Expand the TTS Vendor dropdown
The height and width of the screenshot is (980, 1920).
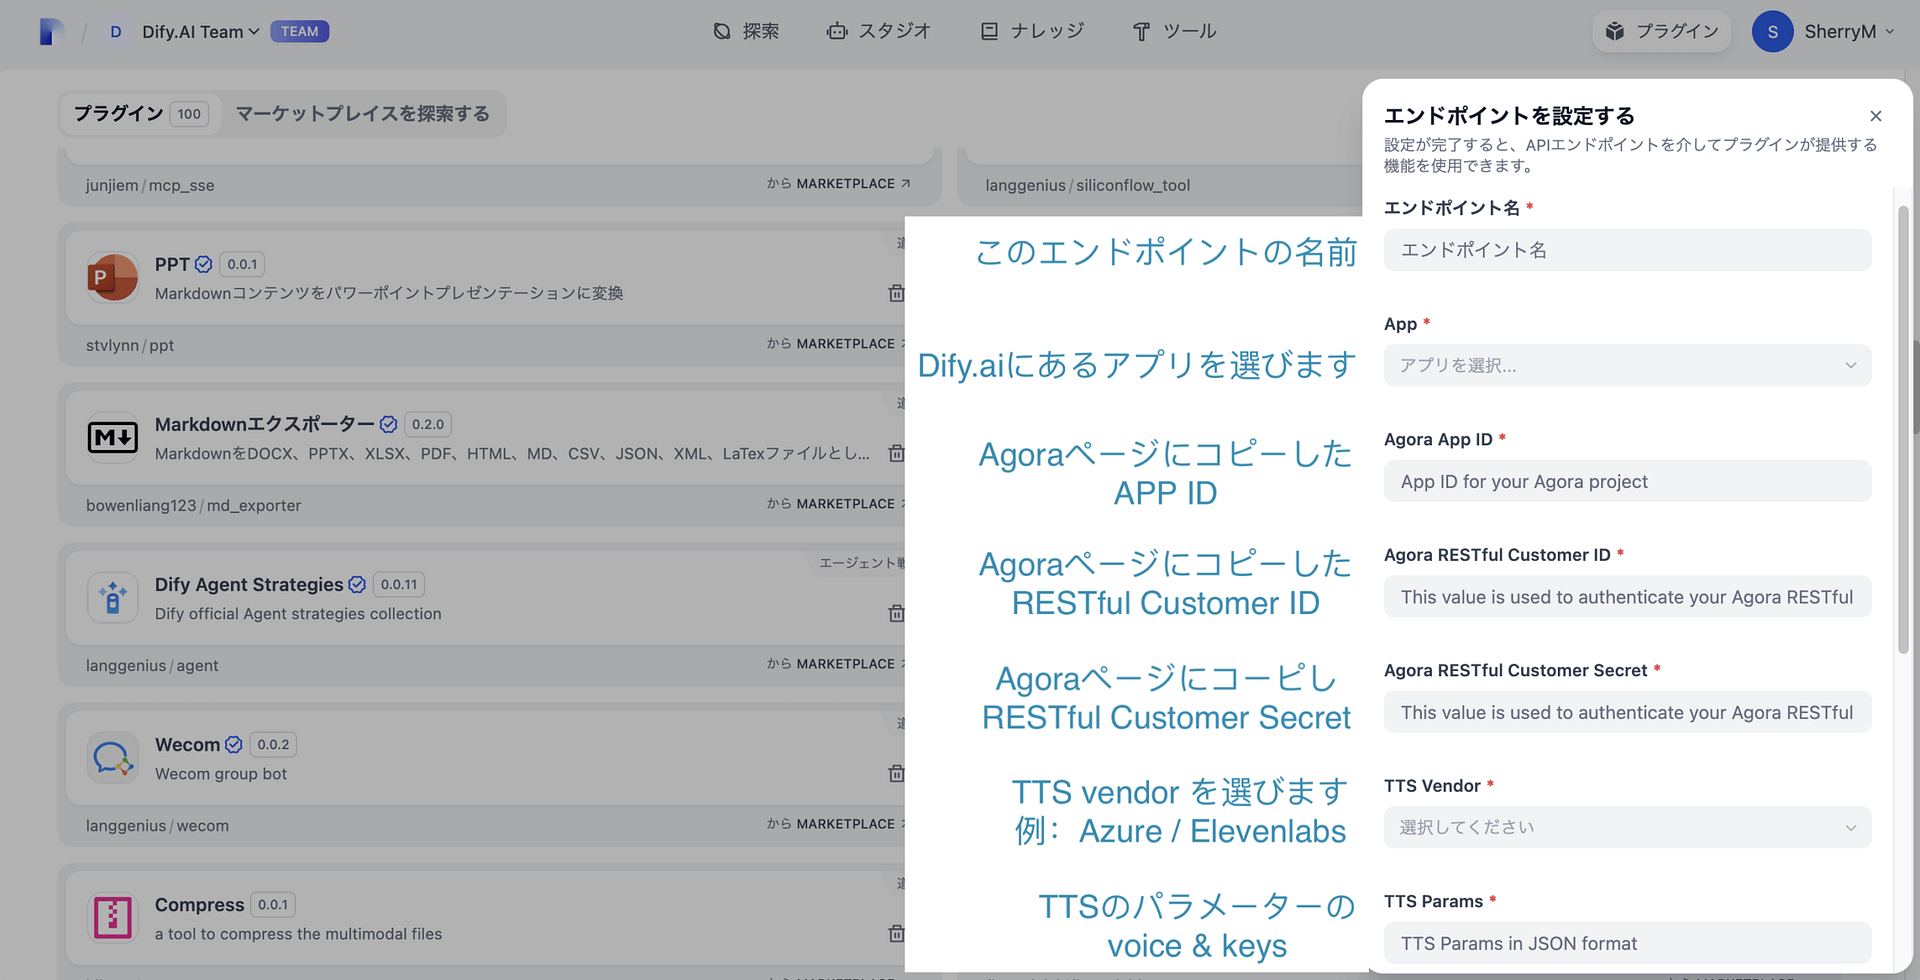(1626, 828)
